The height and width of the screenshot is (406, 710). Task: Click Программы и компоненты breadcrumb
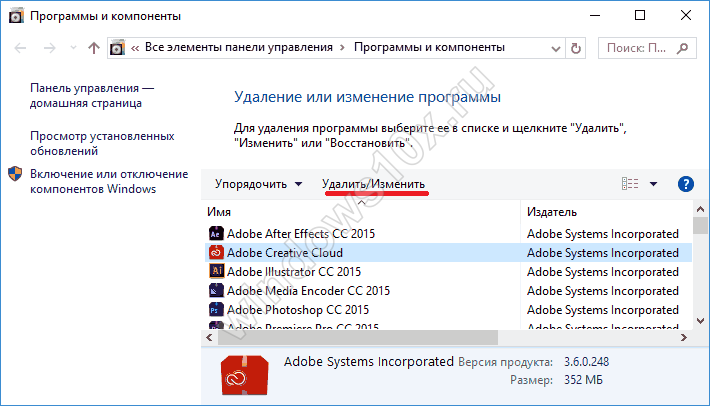tap(429, 48)
